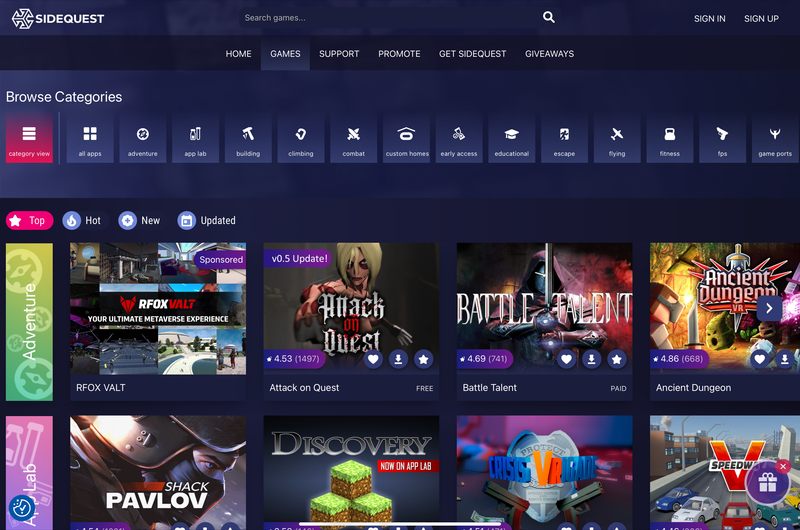Advance Adventure row with right chevron
800x530 pixels.
[x=769, y=309]
